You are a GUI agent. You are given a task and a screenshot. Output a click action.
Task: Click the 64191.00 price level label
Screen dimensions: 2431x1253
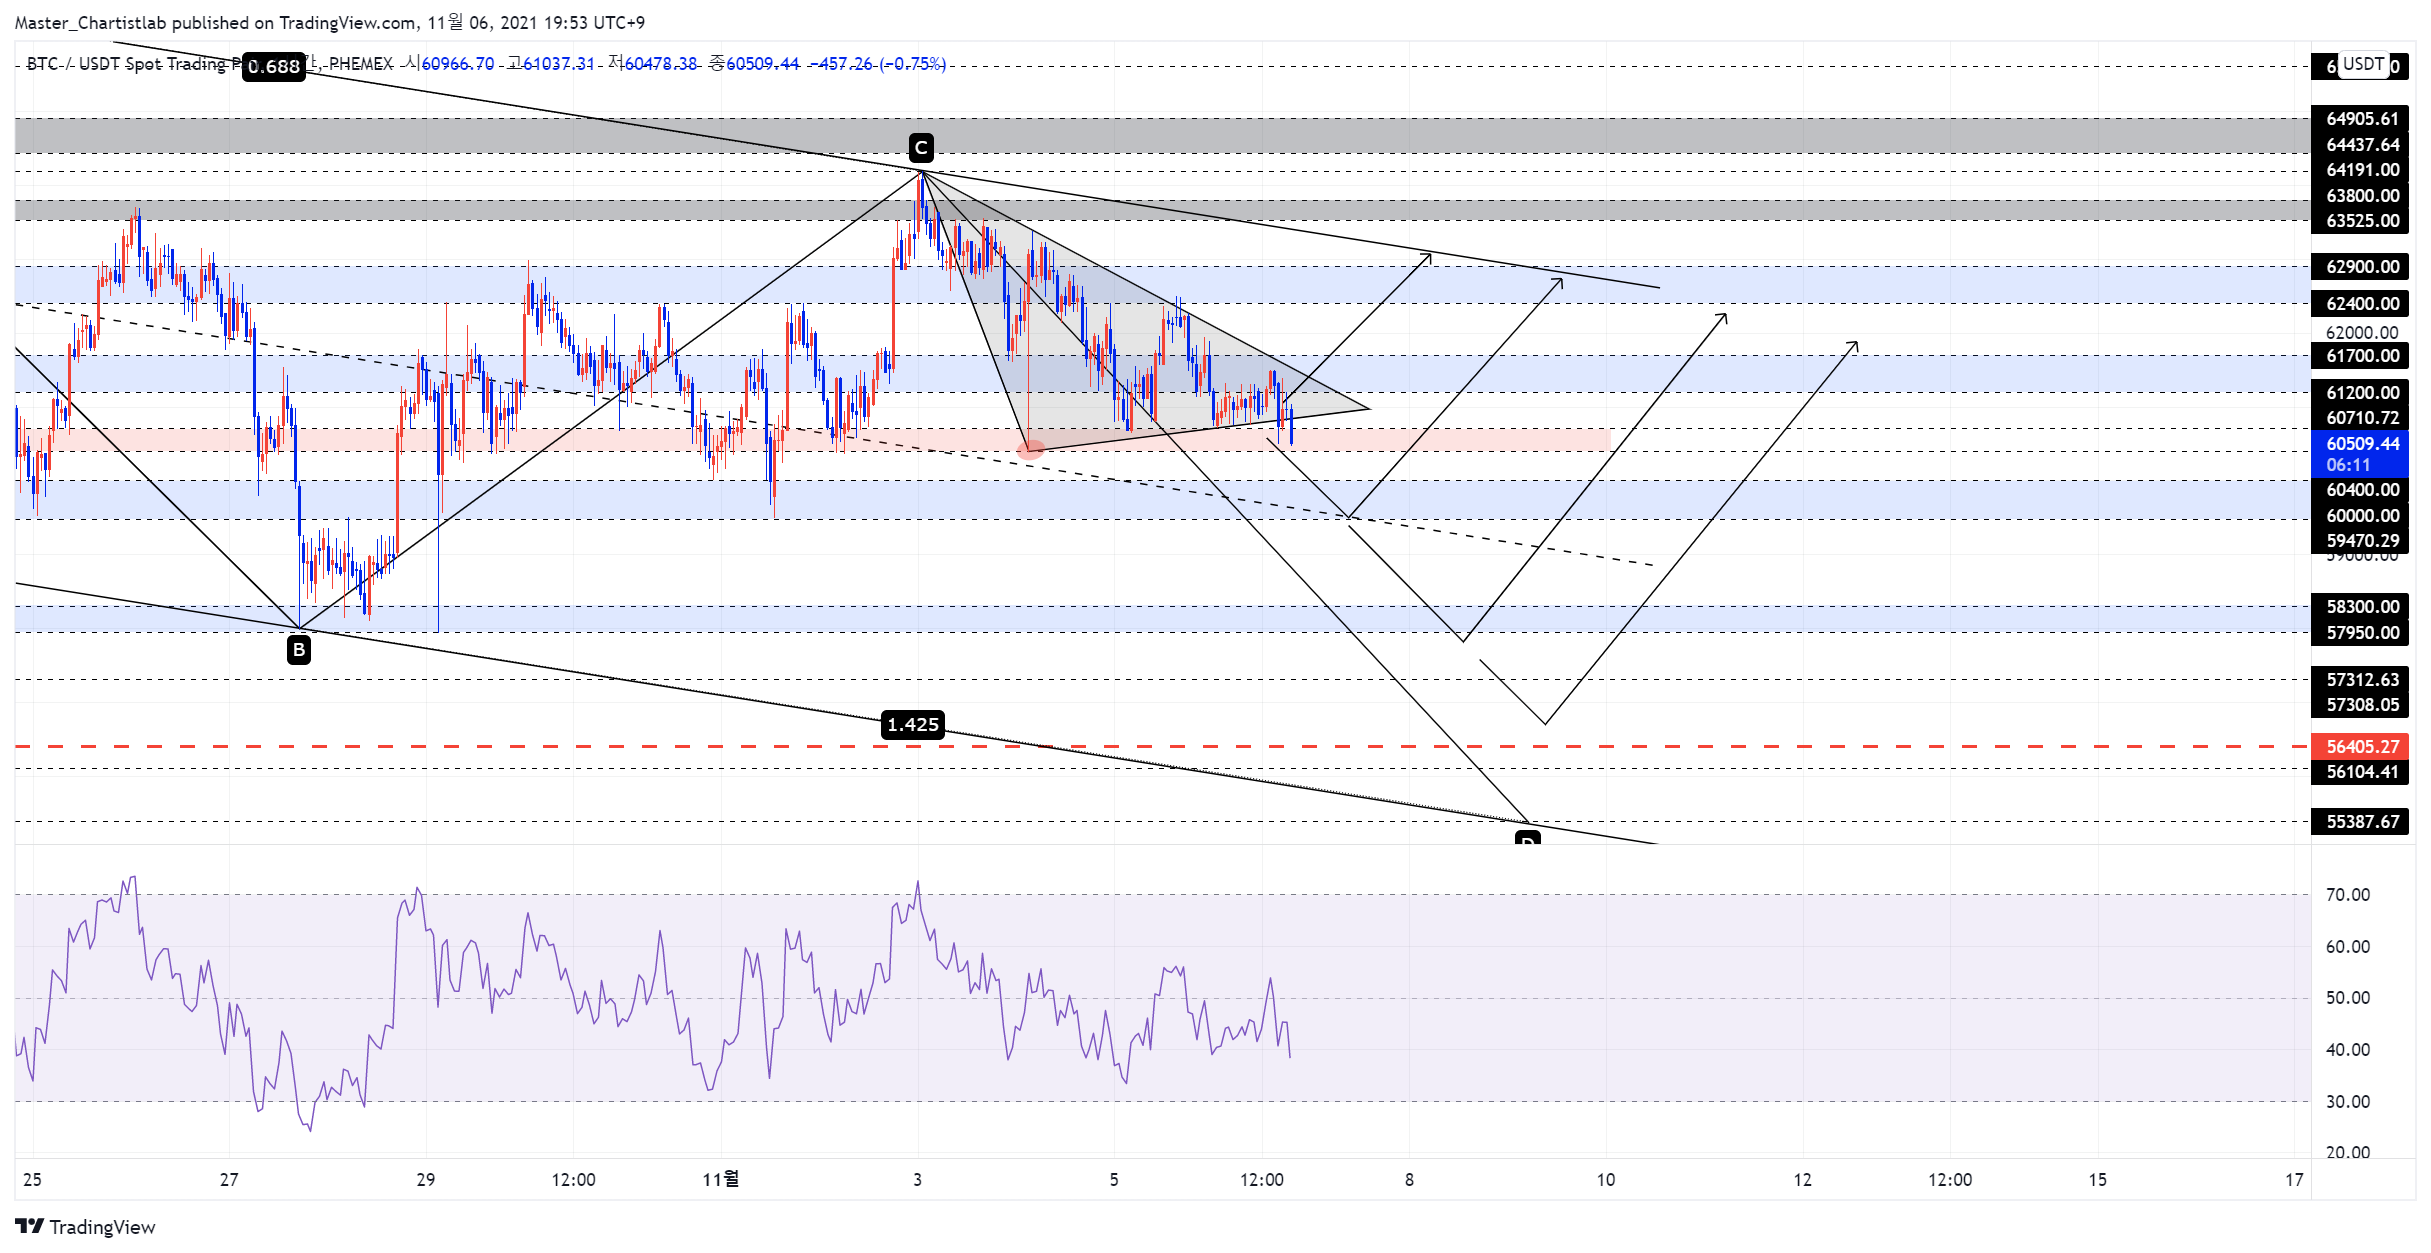point(2362,170)
